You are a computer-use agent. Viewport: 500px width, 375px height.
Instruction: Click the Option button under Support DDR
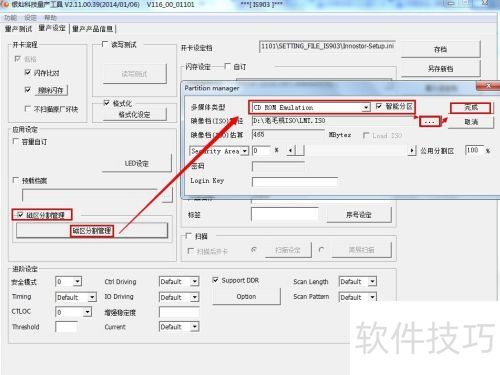pos(246,296)
